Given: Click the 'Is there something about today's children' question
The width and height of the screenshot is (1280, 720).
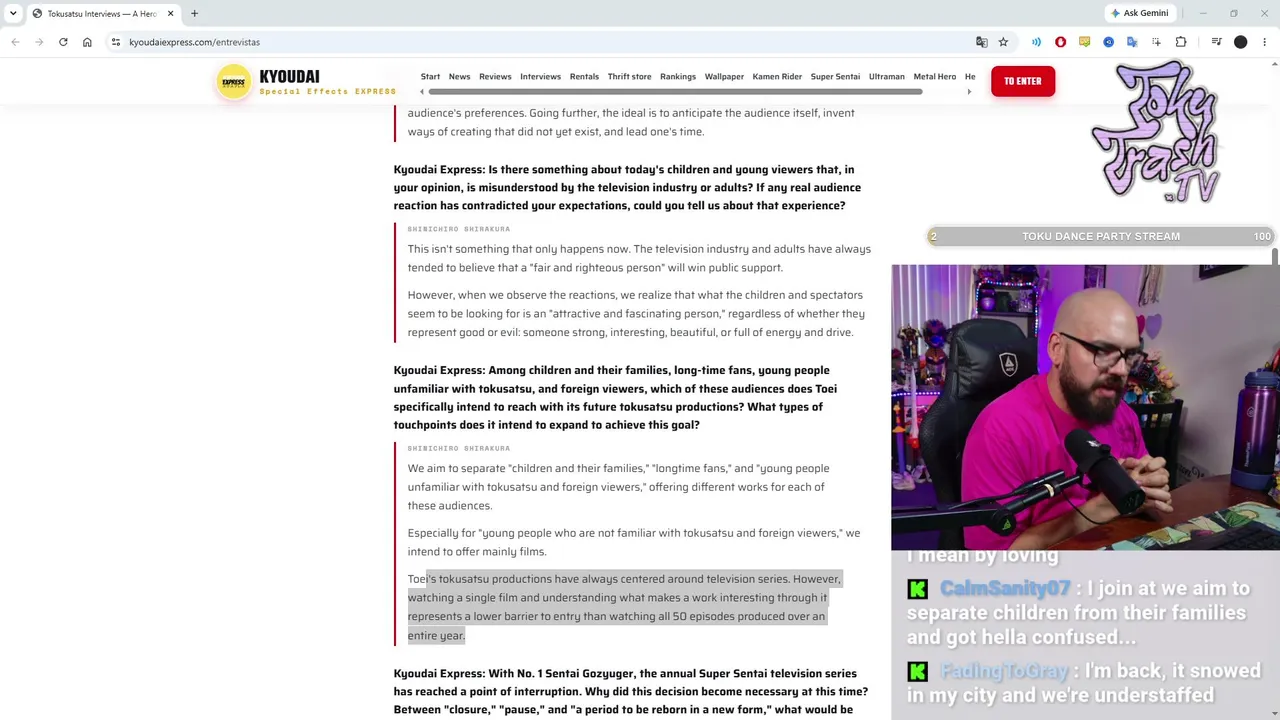Looking at the screenshot, I should coord(627,187).
